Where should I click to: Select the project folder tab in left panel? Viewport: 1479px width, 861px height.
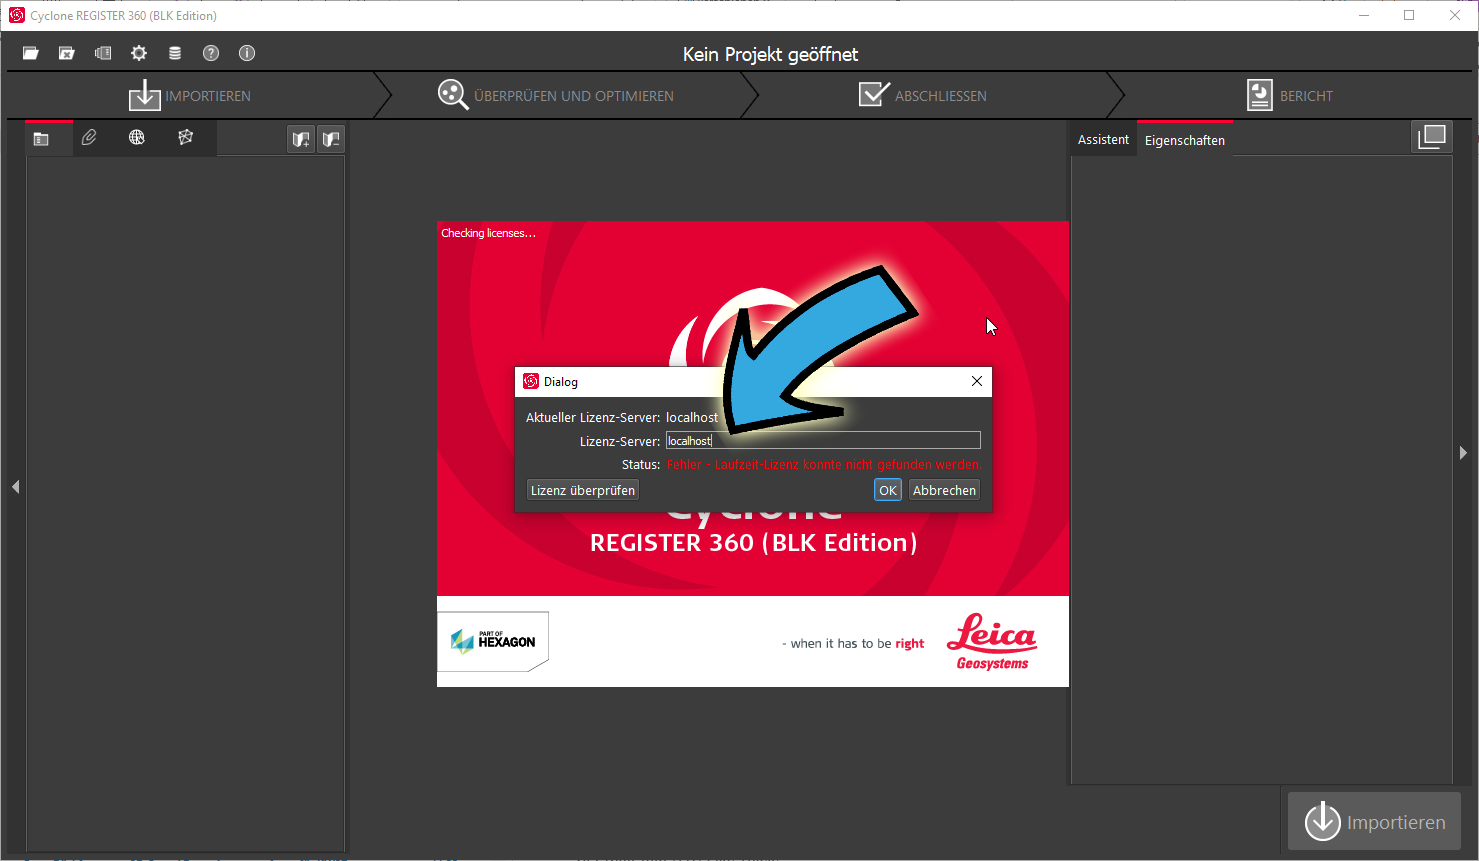click(41, 139)
